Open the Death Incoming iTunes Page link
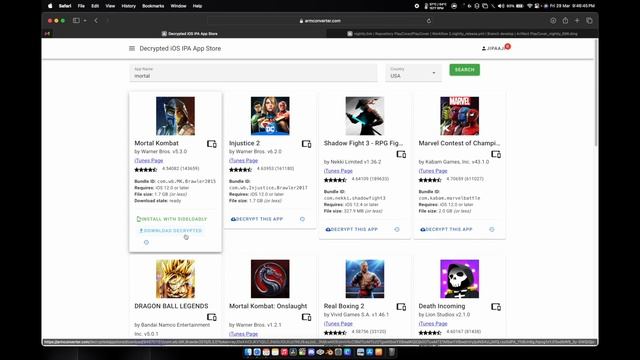Image resolution: width=640 pixels, height=360 pixels. pos(433,324)
